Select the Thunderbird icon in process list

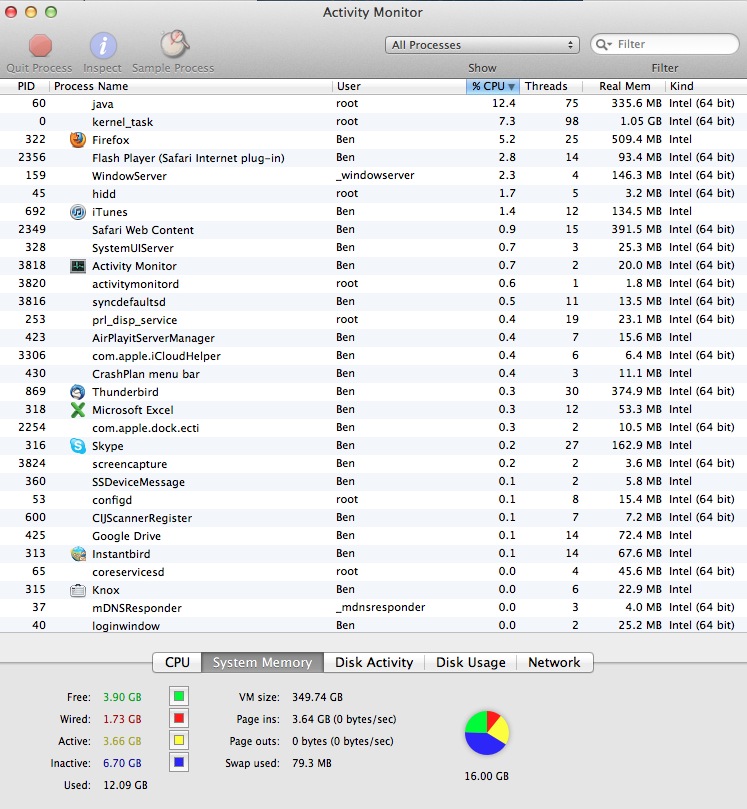tap(78, 392)
